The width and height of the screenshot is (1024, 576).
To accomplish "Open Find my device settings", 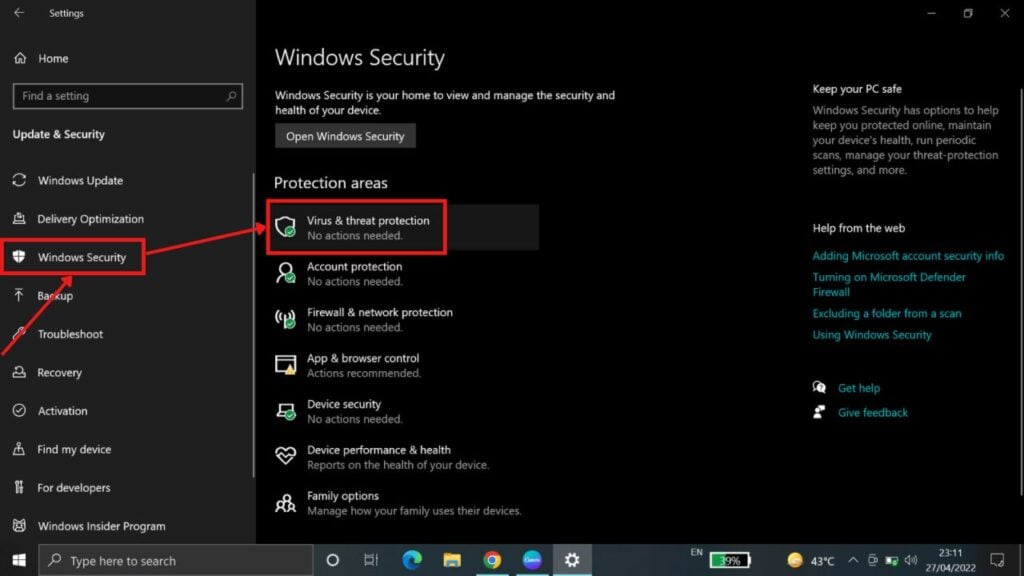I will 74,449.
